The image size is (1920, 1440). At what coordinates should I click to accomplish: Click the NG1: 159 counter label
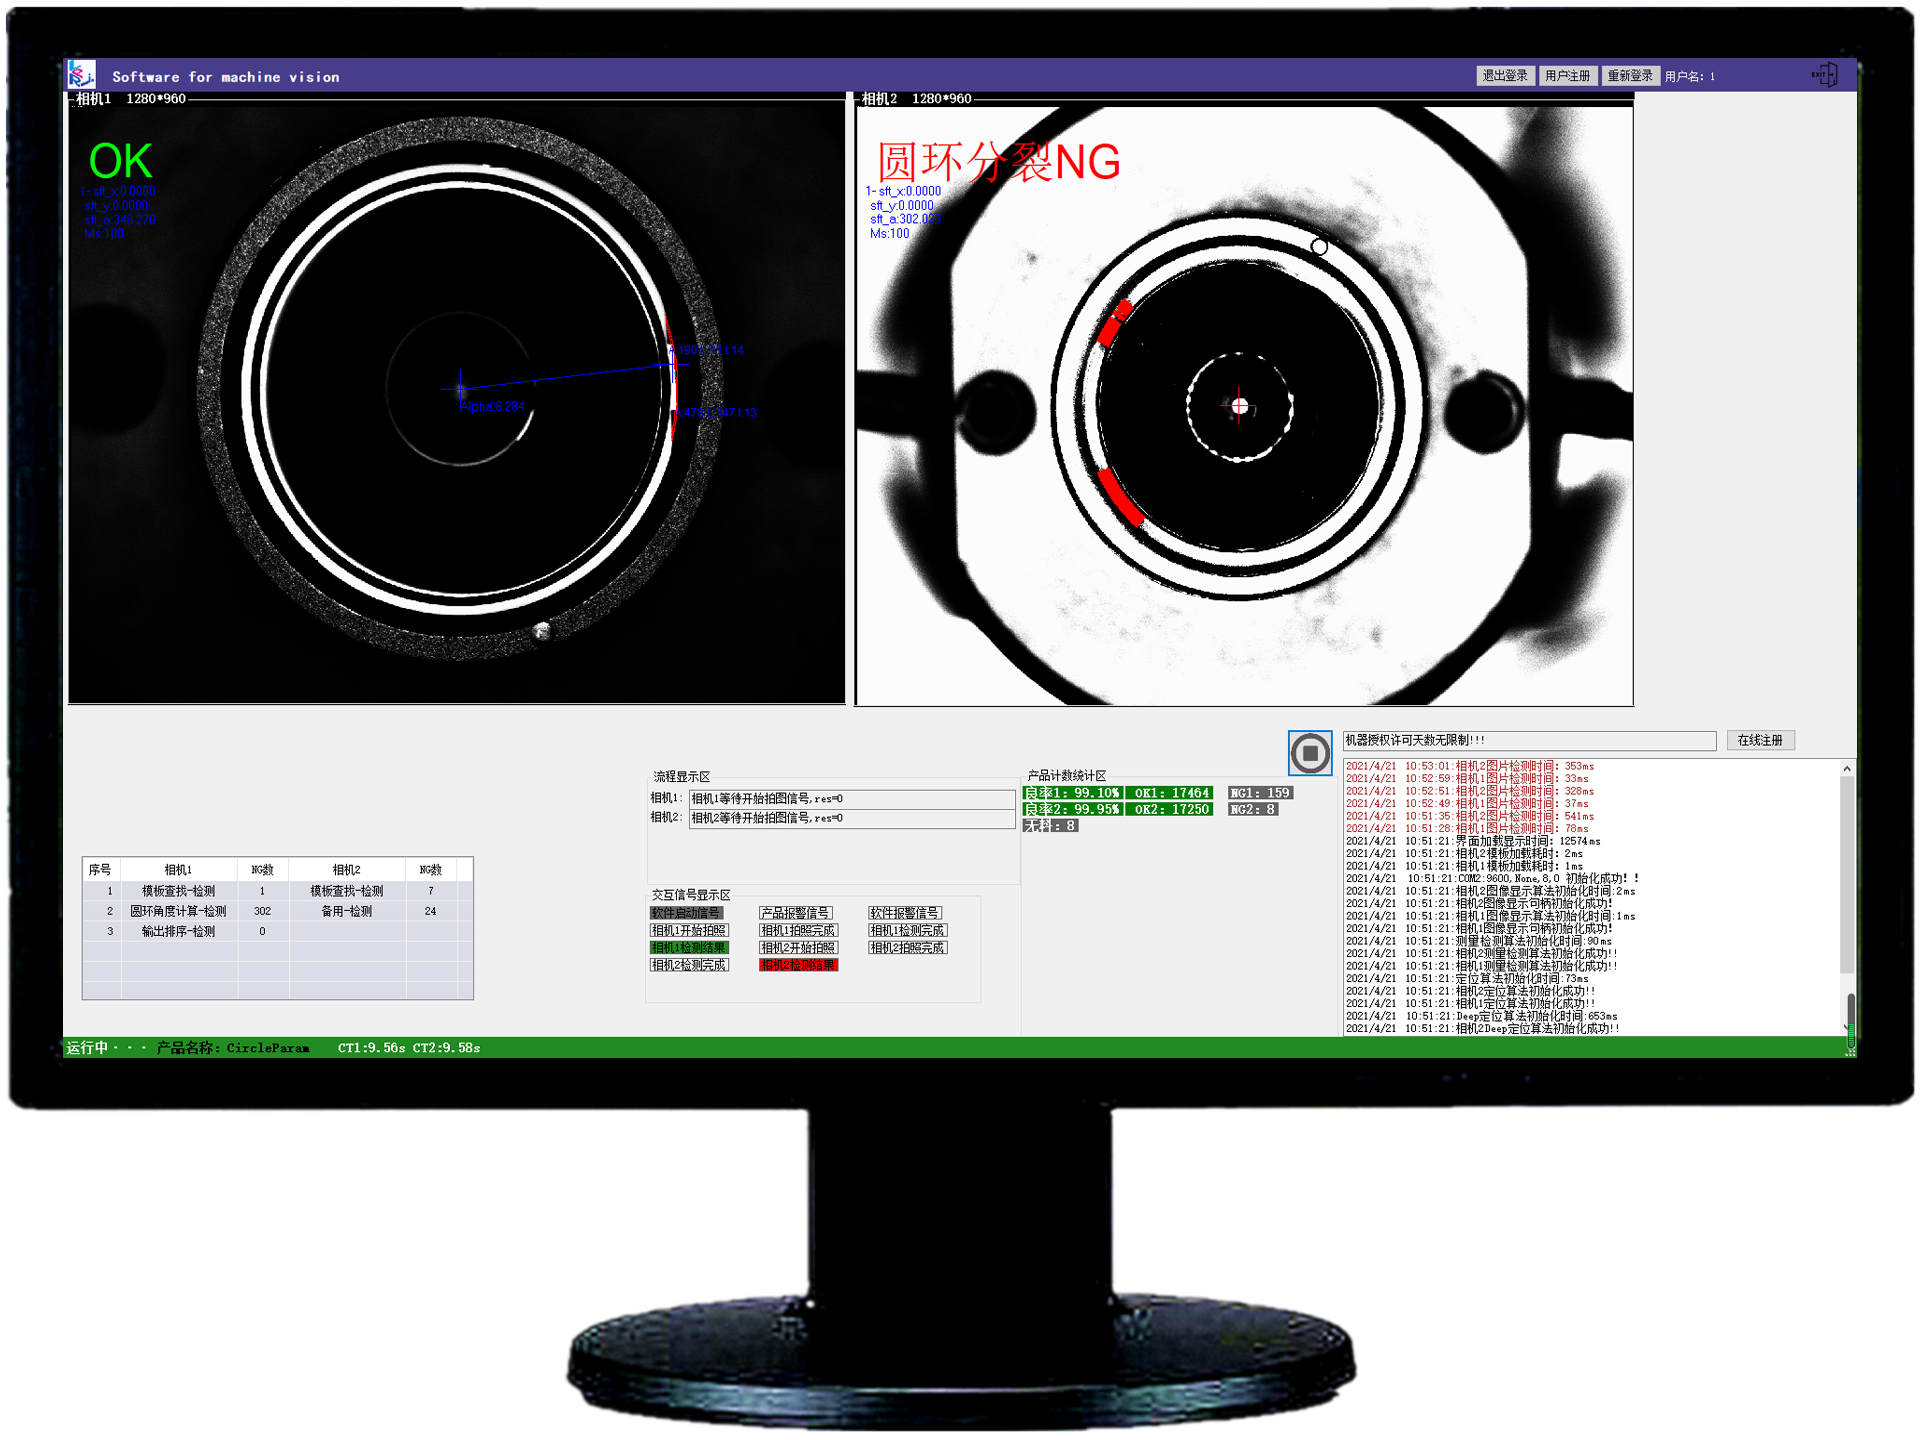[x=1260, y=793]
